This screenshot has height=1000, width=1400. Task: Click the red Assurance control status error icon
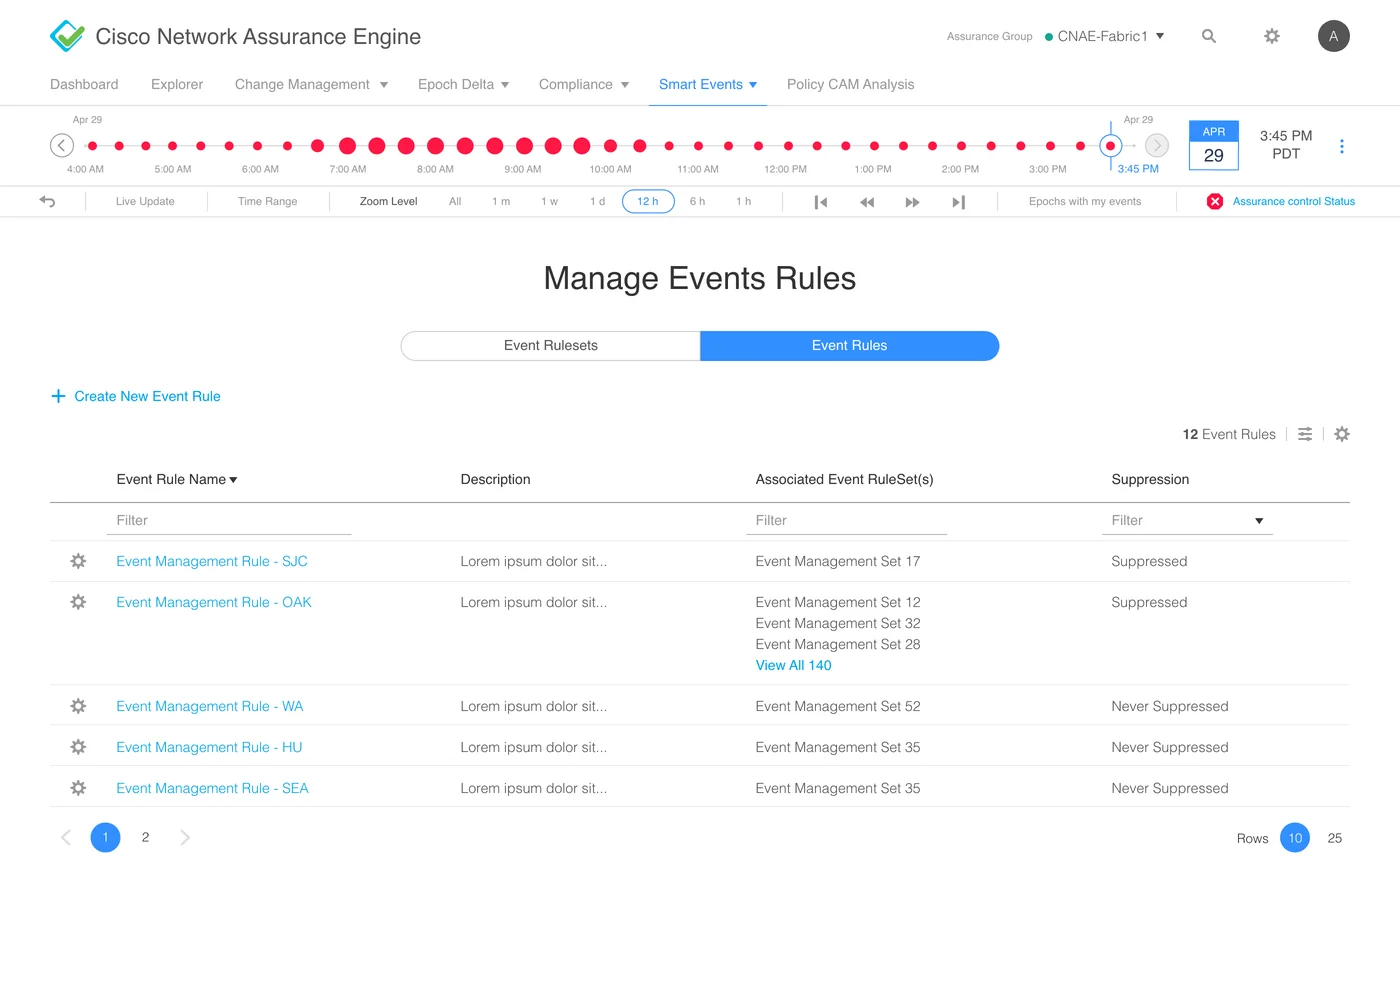[1215, 201]
